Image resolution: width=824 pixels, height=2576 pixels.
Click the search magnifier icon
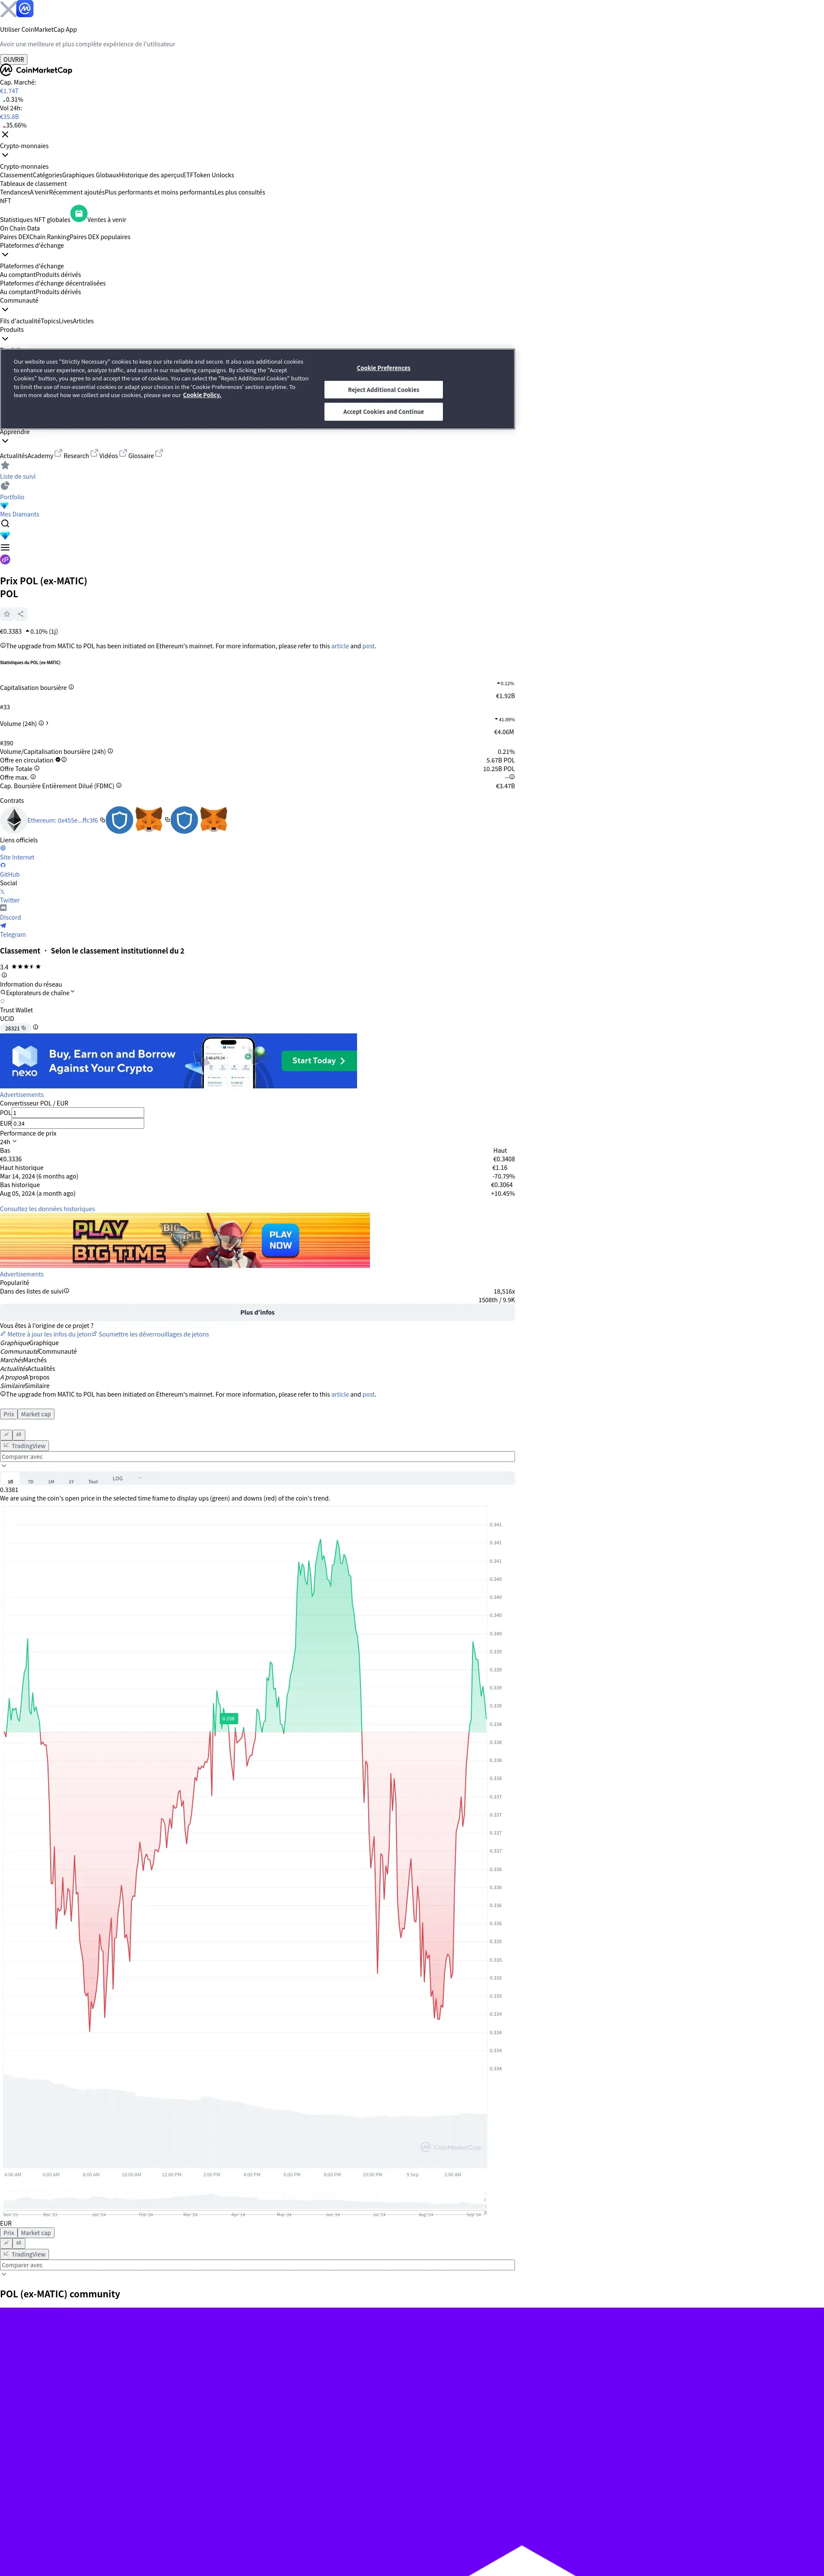(5, 524)
